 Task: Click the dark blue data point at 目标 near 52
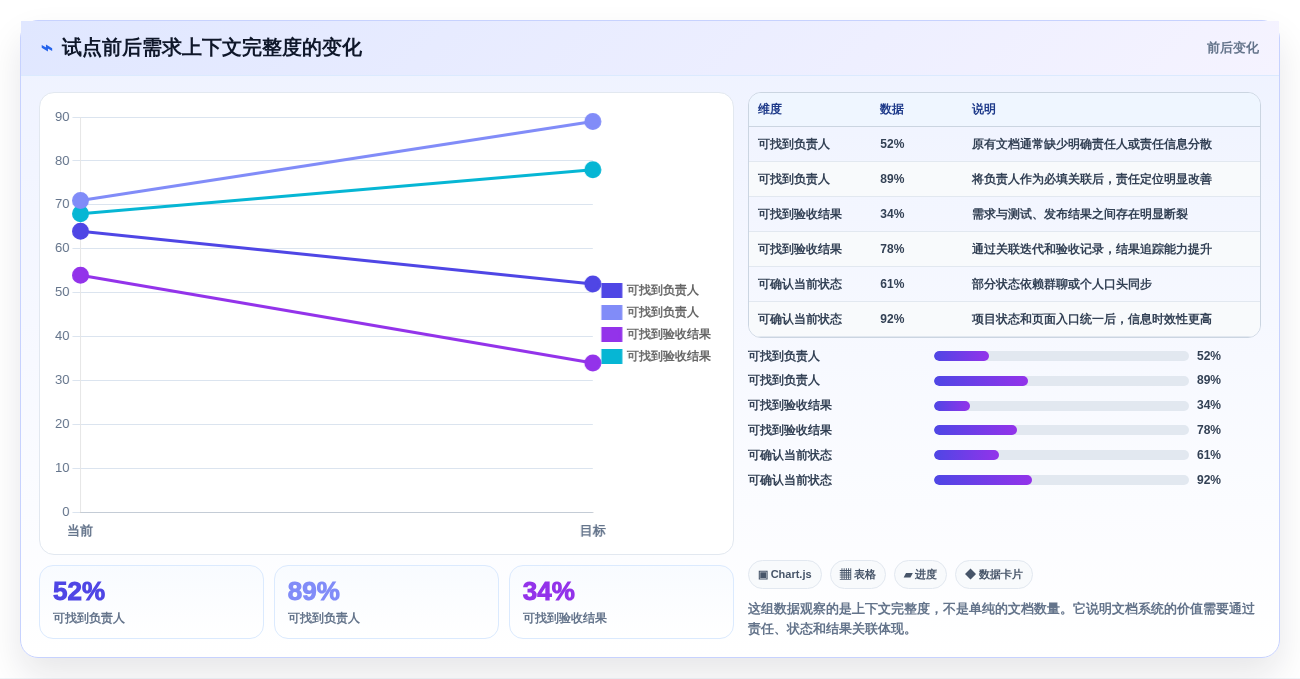coord(593,284)
